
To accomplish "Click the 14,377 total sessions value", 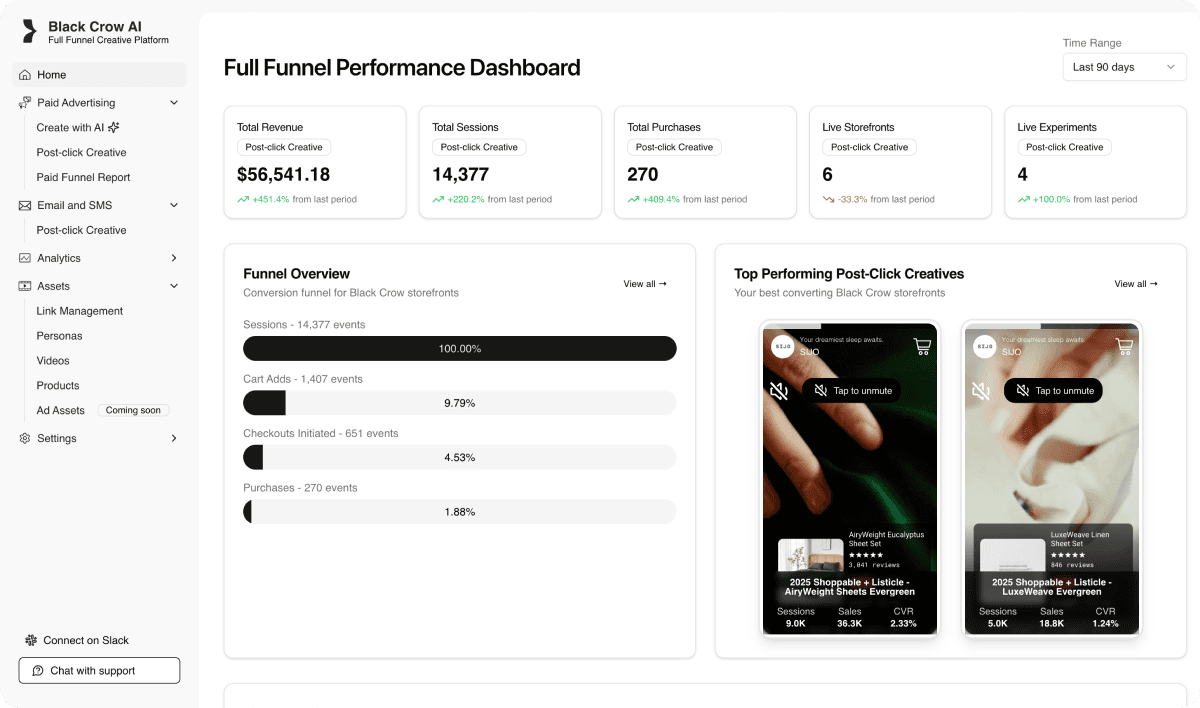I will [460, 174].
